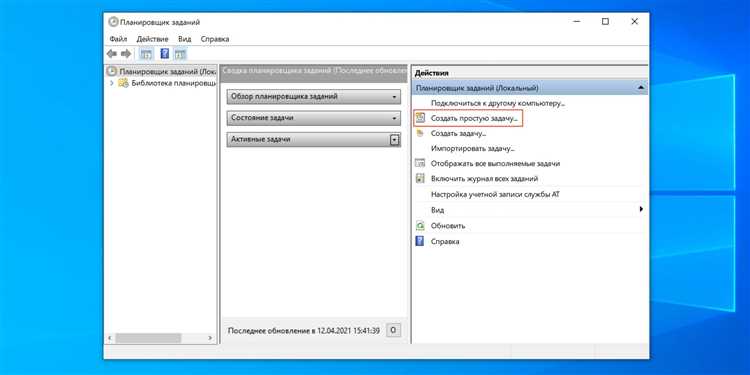This screenshot has width=750, height=375.
Task: Click the Back arrow toolbar icon
Action: (111, 54)
